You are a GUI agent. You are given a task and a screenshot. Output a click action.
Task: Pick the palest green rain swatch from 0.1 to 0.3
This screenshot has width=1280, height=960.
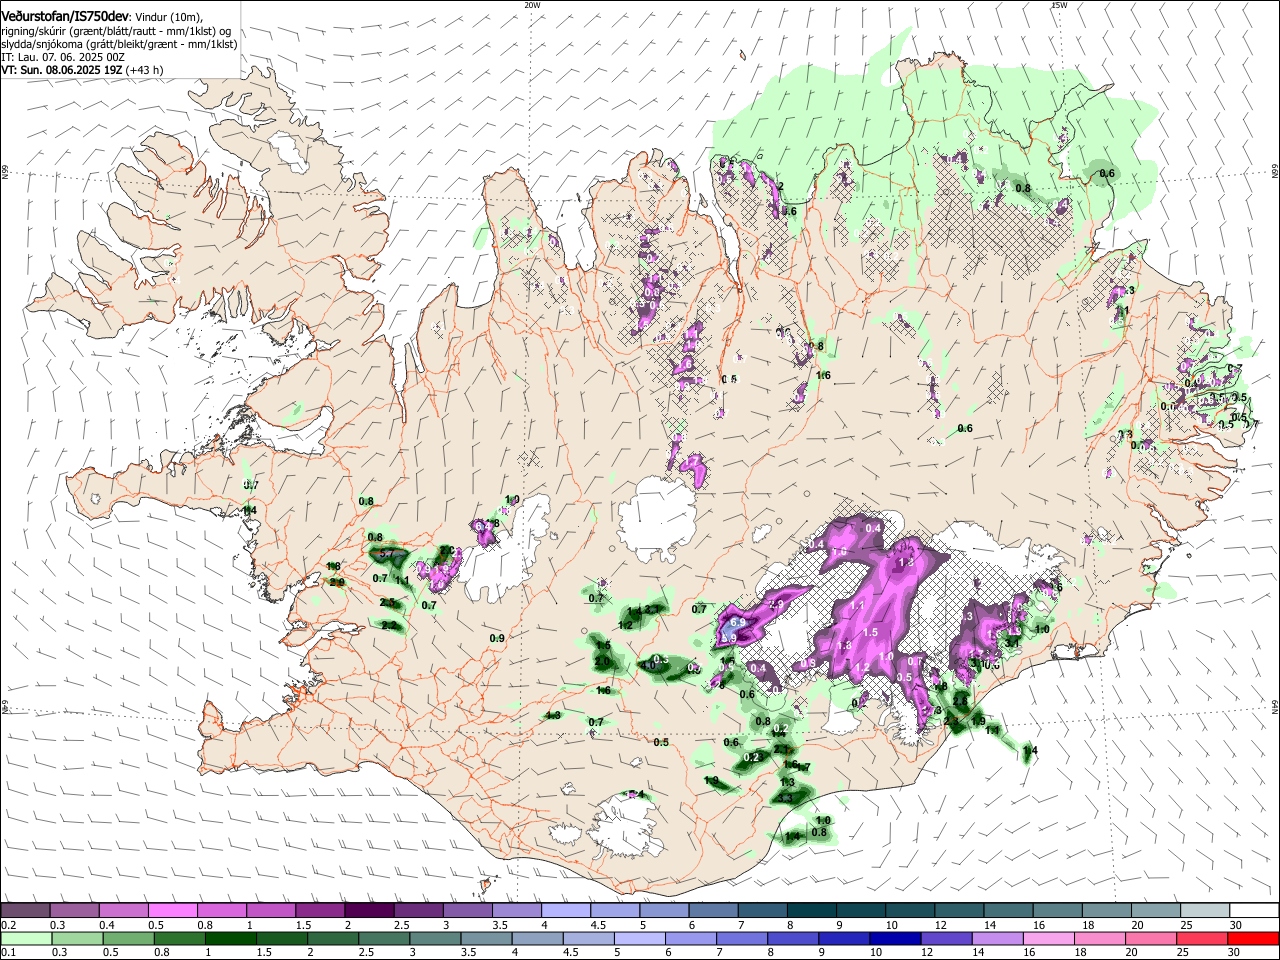coord(25,938)
